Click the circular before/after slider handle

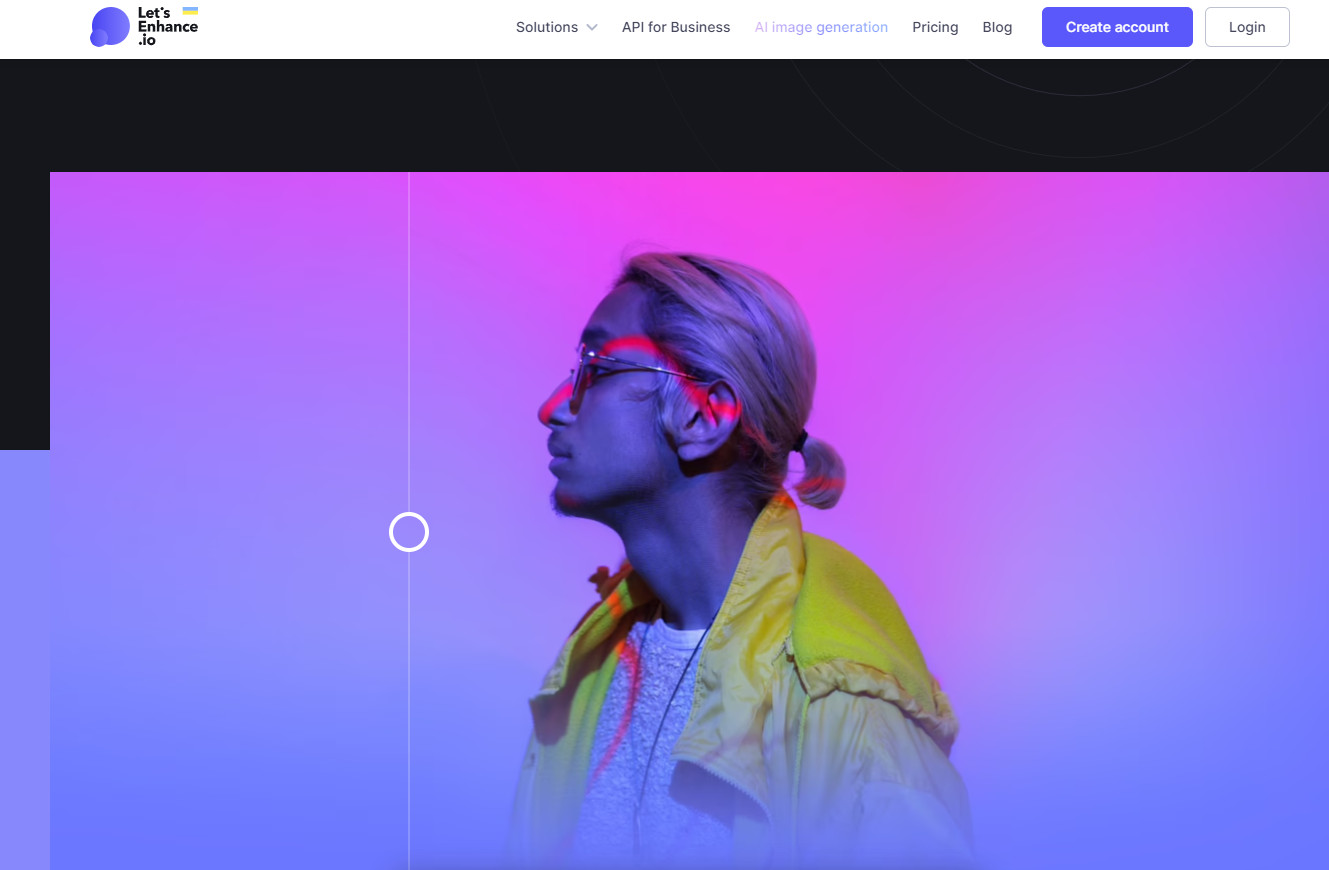pyautogui.click(x=409, y=532)
